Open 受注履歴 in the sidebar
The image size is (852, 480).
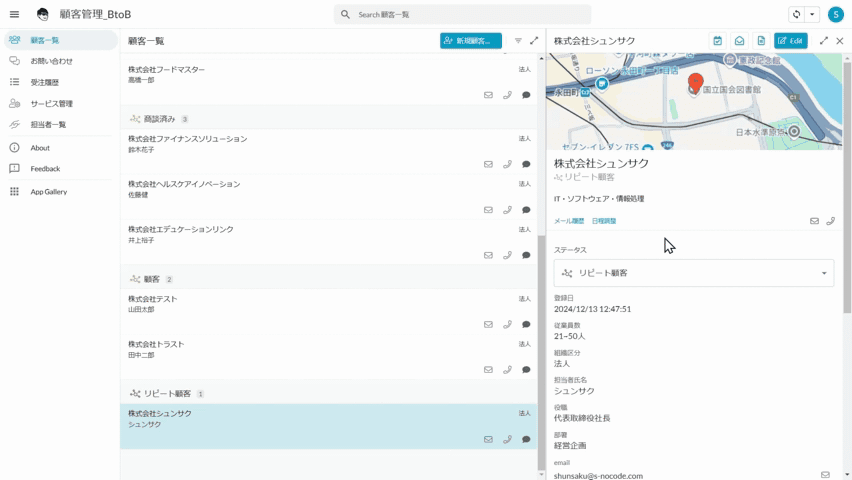60,82
